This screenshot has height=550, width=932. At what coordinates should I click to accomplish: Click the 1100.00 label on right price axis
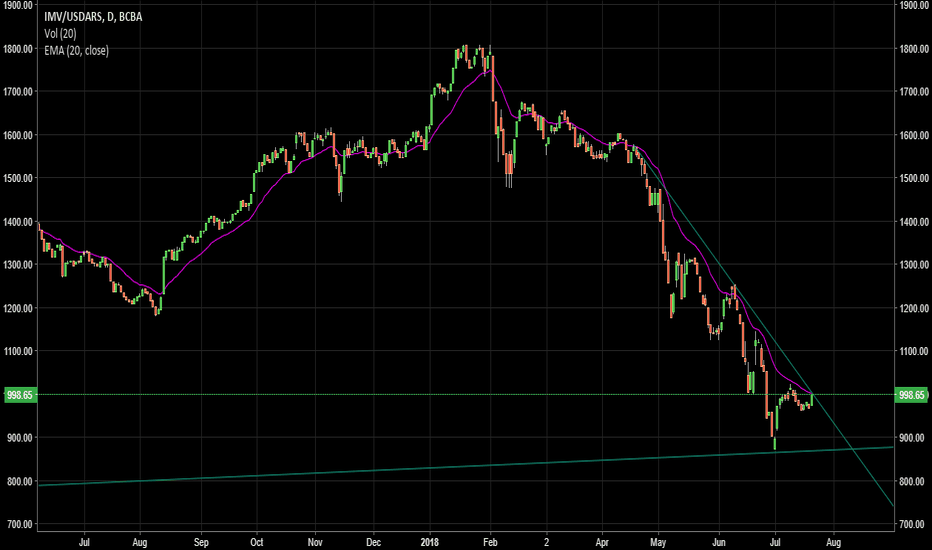coord(914,351)
